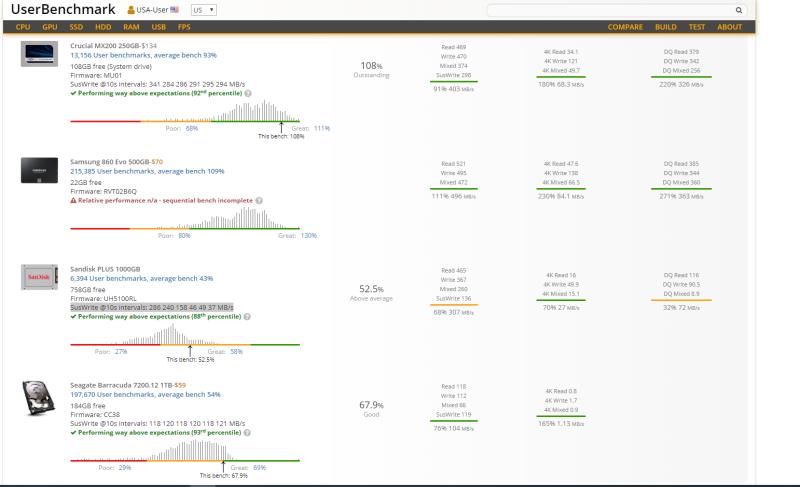The width and height of the screenshot is (800, 487).
Task: Click the Samsung relative performance warning triangle
Action: coord(73,200)
